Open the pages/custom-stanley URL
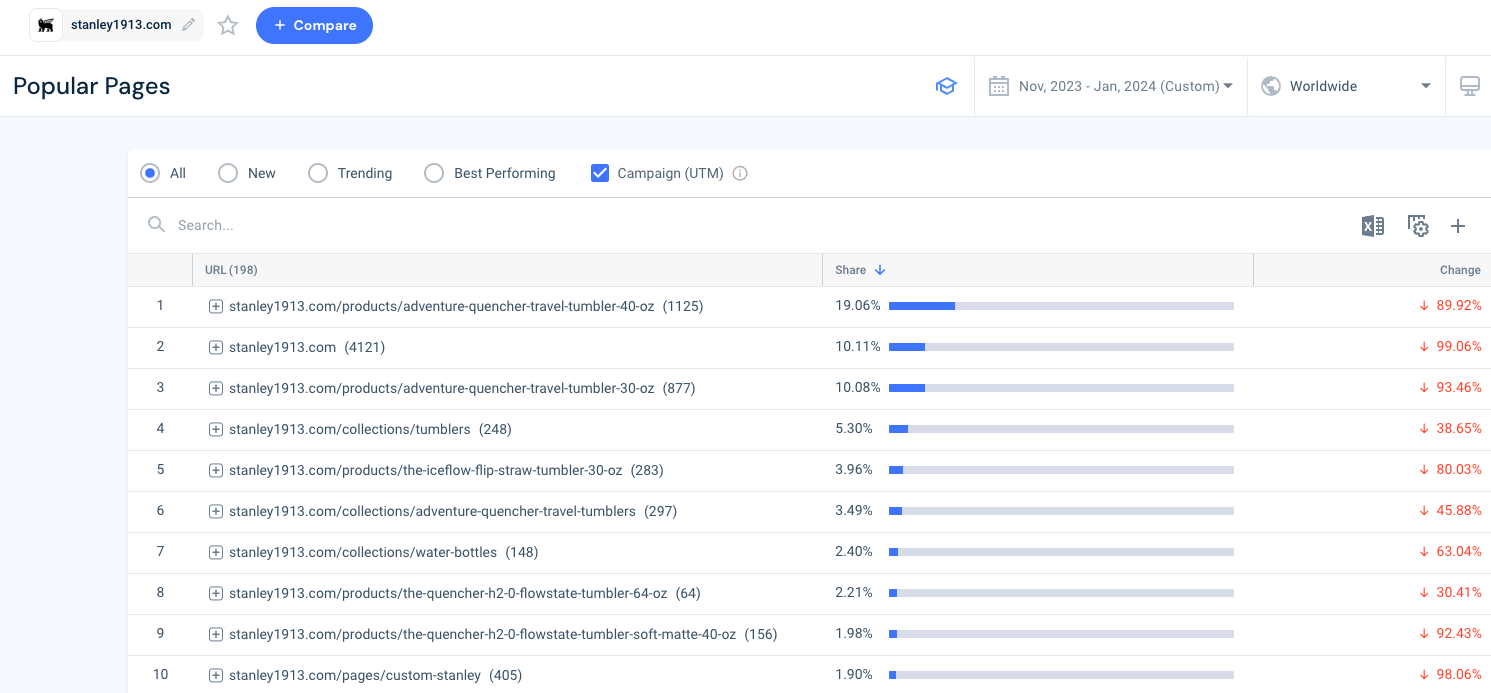 click(355, 675)
